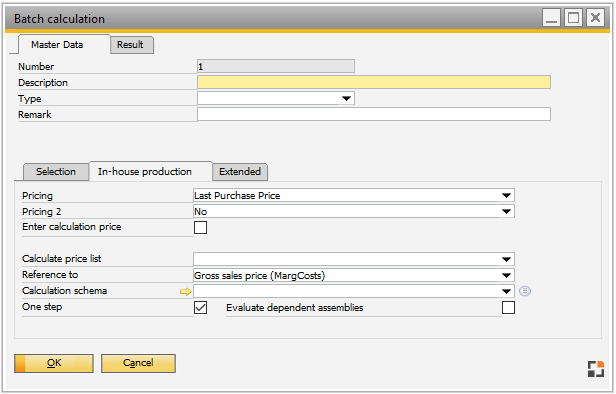Screen dimensions: 616x394
Task: Tick Evaluate dependent assemblies checkbox
Action: [x=508, y=307]
